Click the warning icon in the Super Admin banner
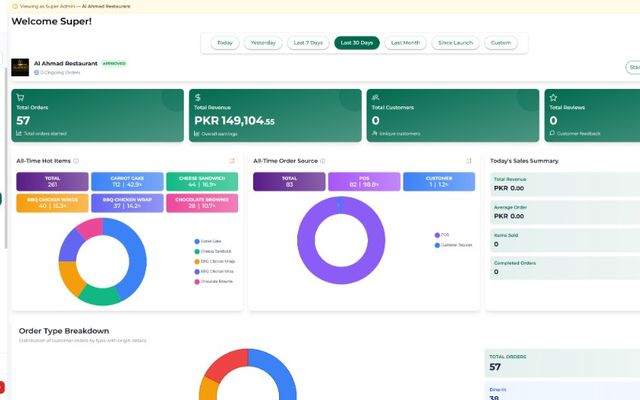Viewport: 640px width, 400px height. (15, 6)
